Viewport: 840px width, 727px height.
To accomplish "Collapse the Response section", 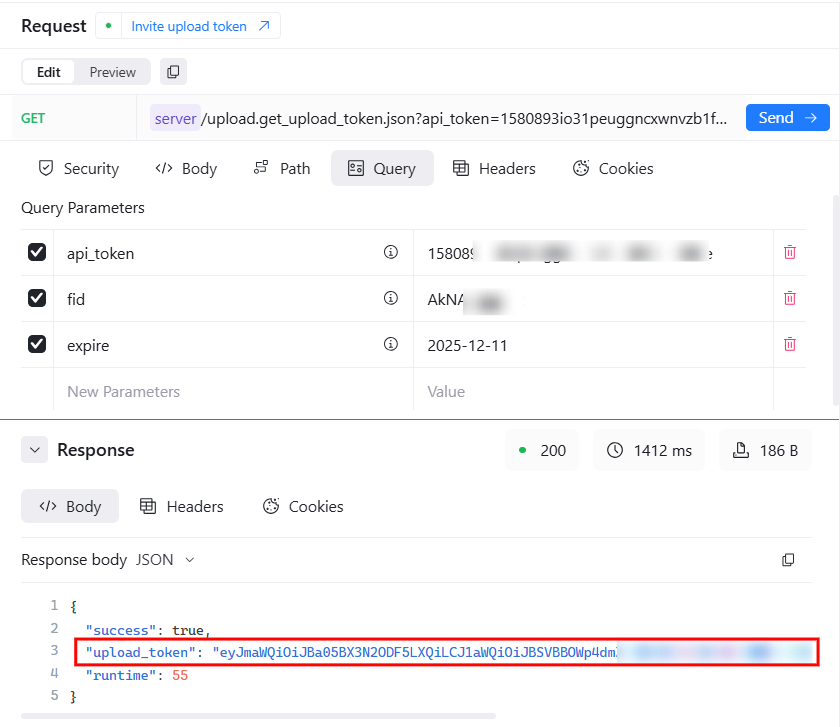I will 35,450.
